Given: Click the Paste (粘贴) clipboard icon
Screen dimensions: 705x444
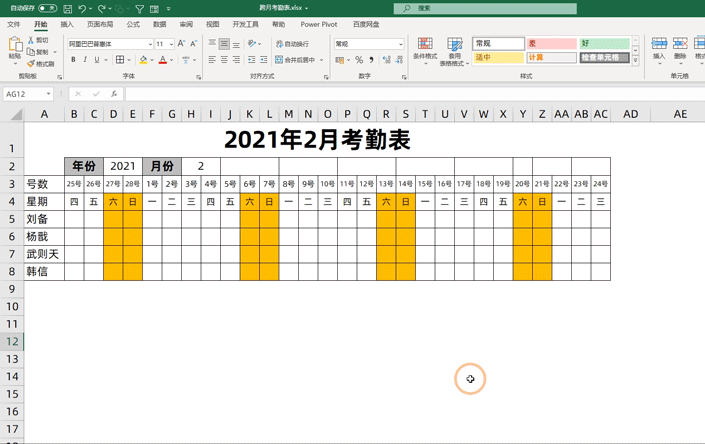Looking at the screenshot, I should (x=15, y=44).
